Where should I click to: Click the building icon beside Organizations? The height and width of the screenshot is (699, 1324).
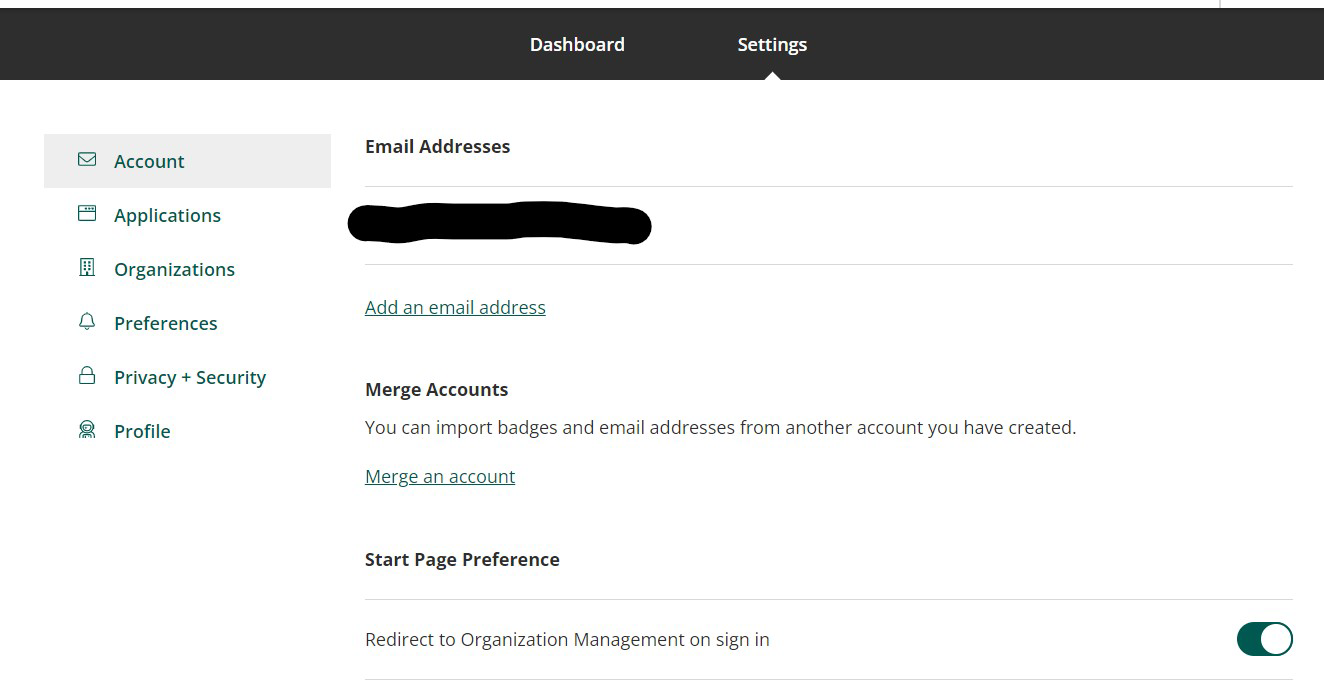[x=87, y=268]
